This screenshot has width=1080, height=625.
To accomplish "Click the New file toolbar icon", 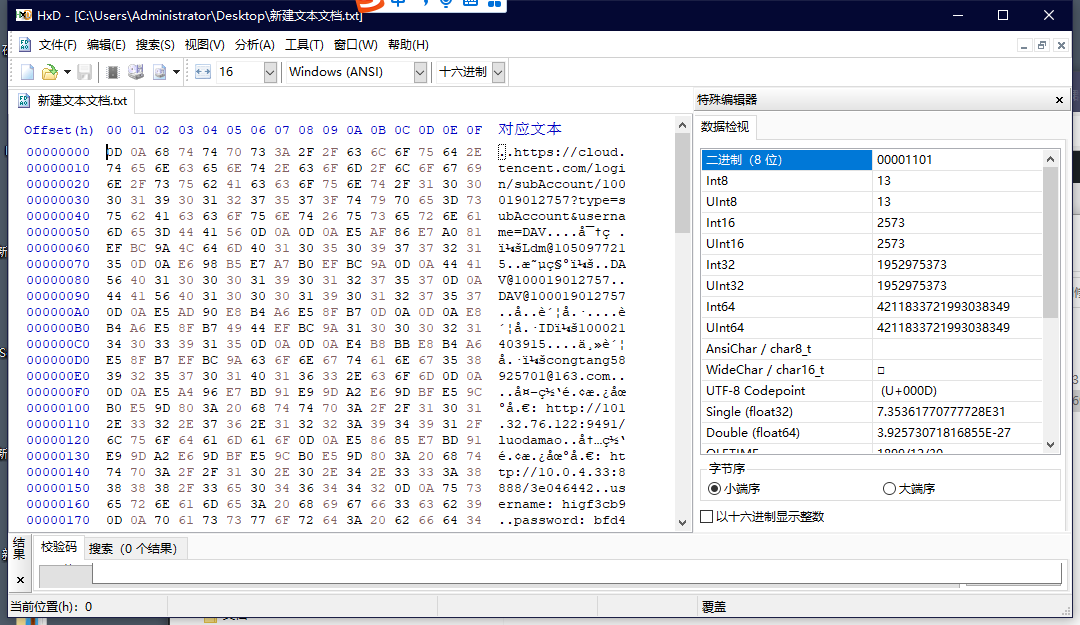I will click(x=27, y=72).
